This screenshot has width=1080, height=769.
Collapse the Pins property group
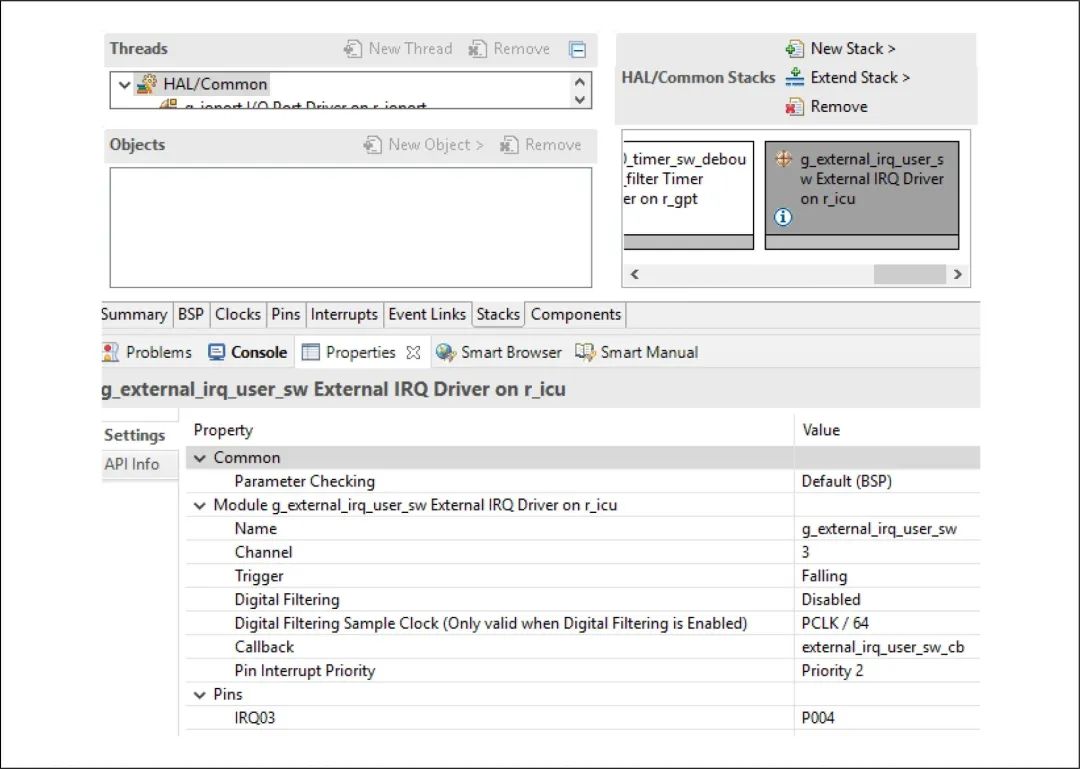(x=201, y=694)
